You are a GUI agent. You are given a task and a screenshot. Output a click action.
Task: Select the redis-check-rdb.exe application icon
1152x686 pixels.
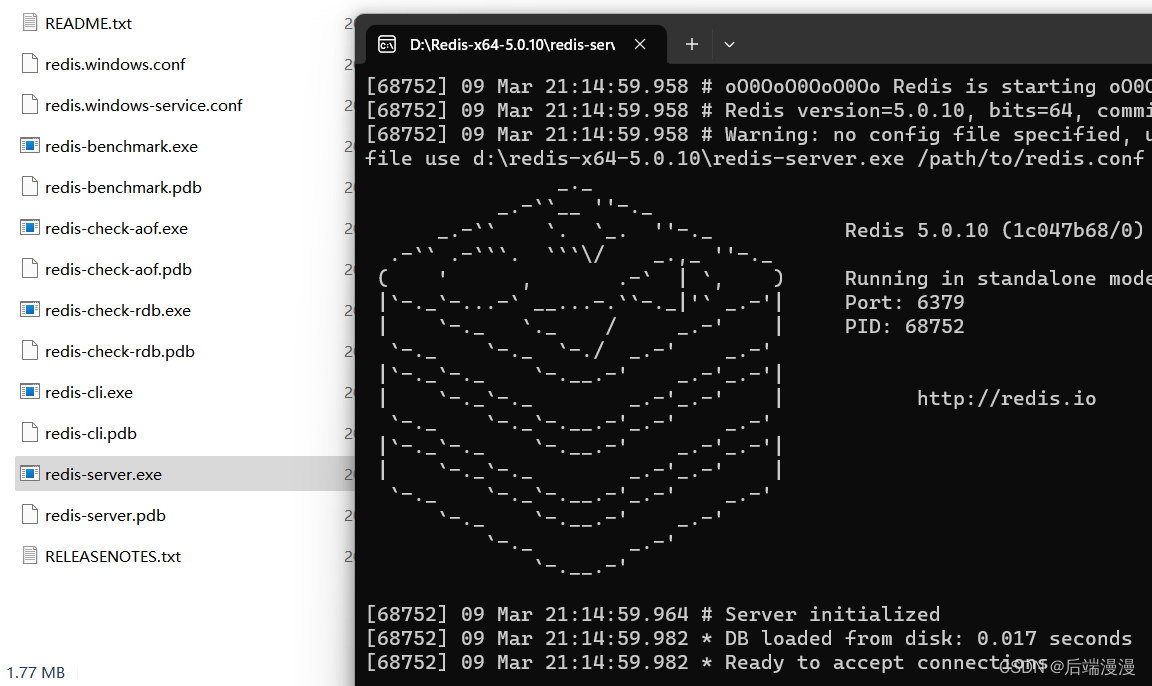click(x=29, y=310)
